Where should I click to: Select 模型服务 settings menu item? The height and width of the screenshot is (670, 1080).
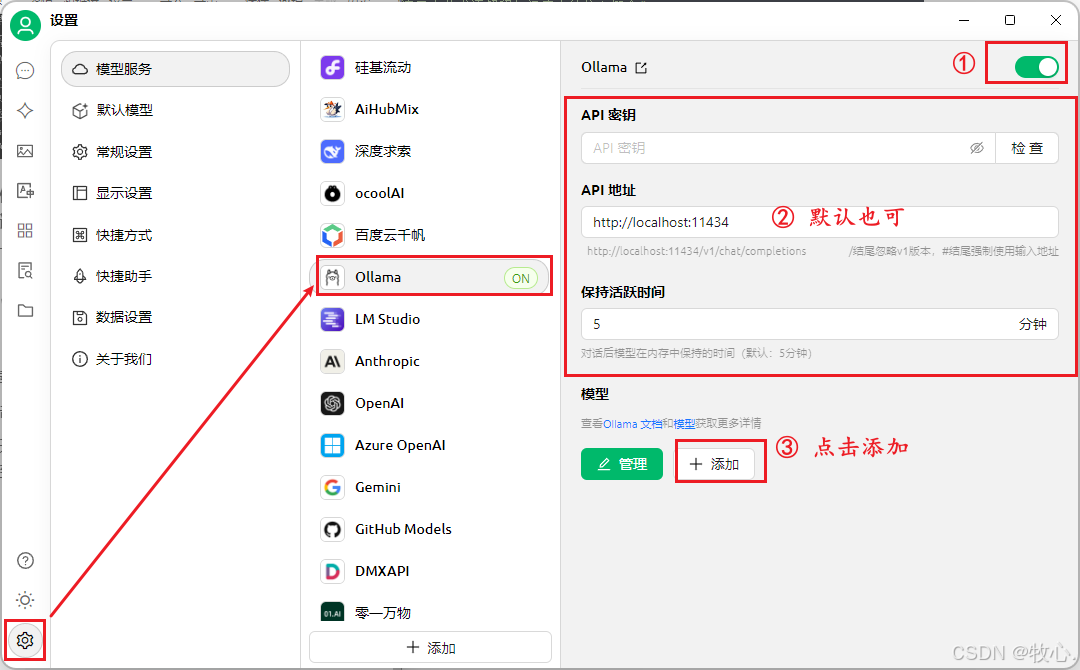click(x=176, y=69)
